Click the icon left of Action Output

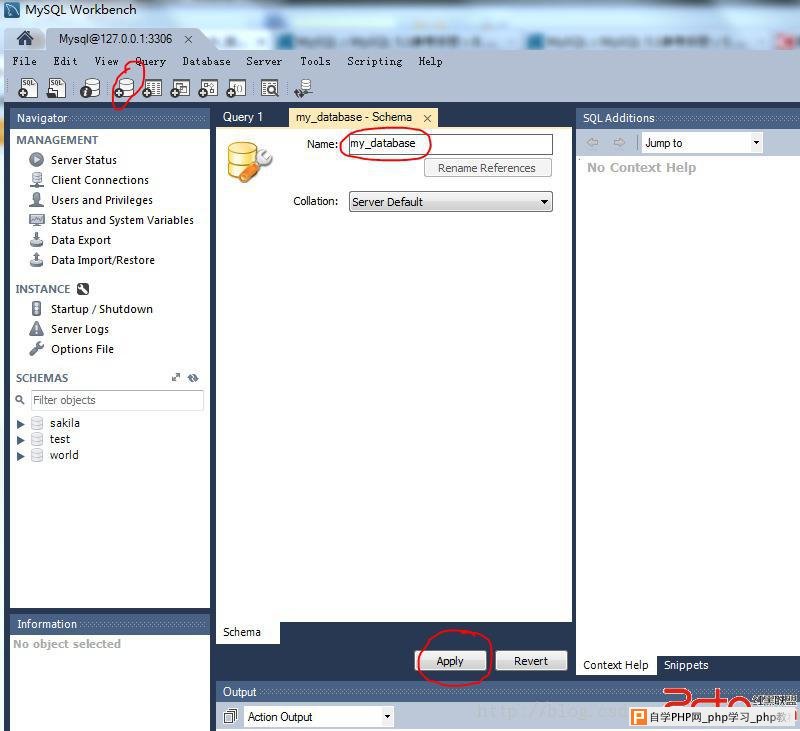[x=230, y=717]
